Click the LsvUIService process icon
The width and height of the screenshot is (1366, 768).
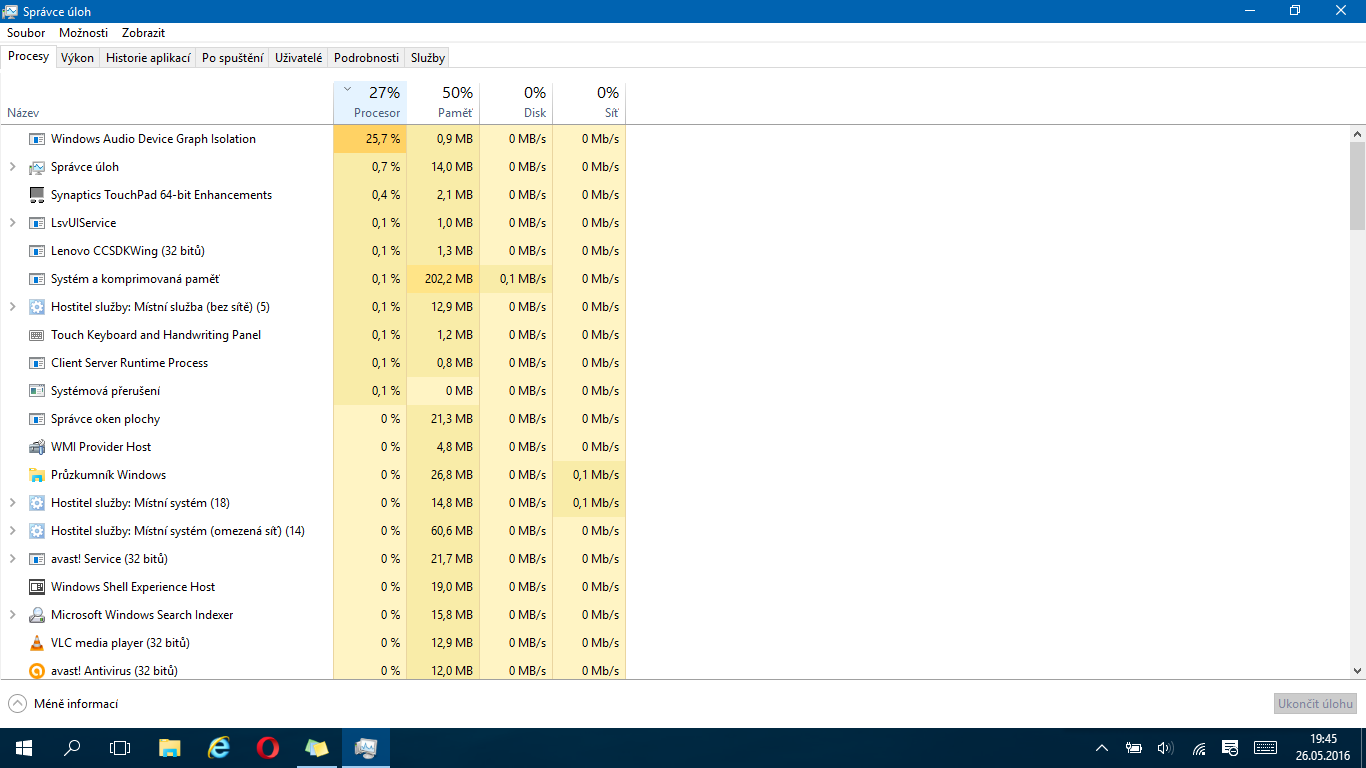[37, 223]
